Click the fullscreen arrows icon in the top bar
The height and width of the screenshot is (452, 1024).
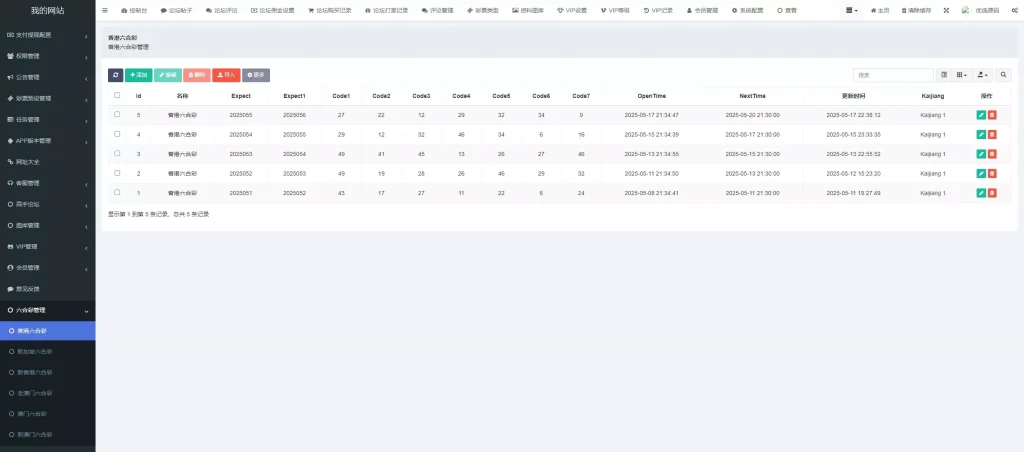pos(946,11)
